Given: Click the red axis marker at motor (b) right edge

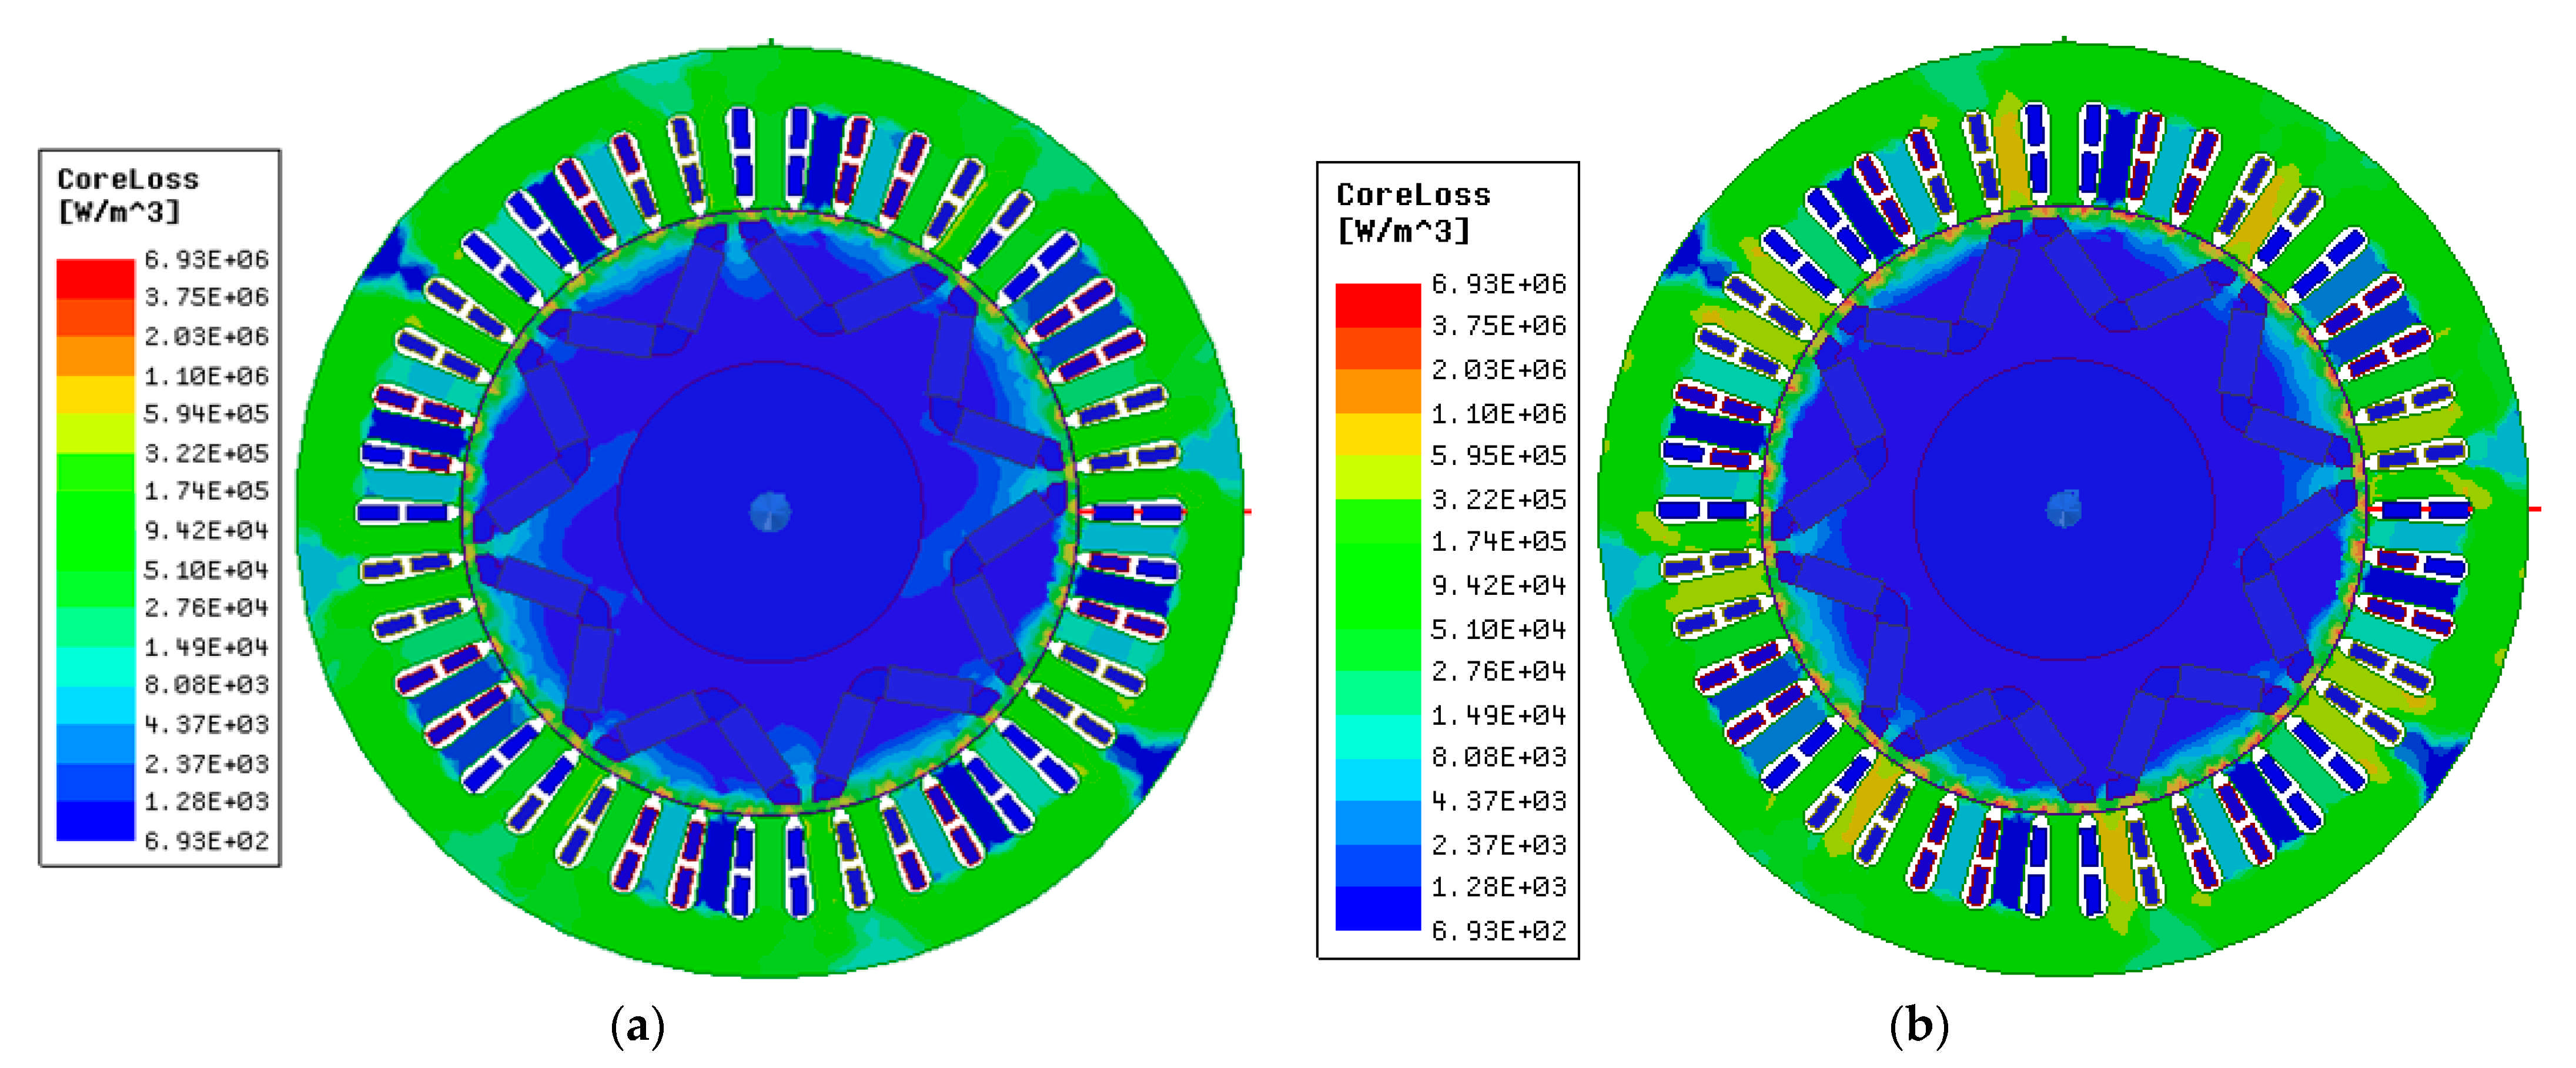Looking at the screenshot, I should 2535,509.
